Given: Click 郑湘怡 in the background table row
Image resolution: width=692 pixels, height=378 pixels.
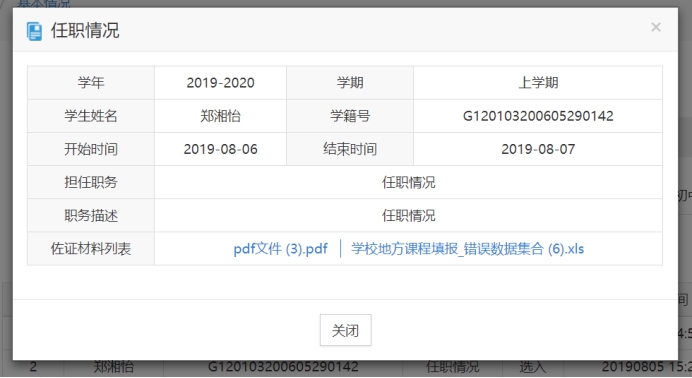Looking at the screenshot, I should (113, 367).
